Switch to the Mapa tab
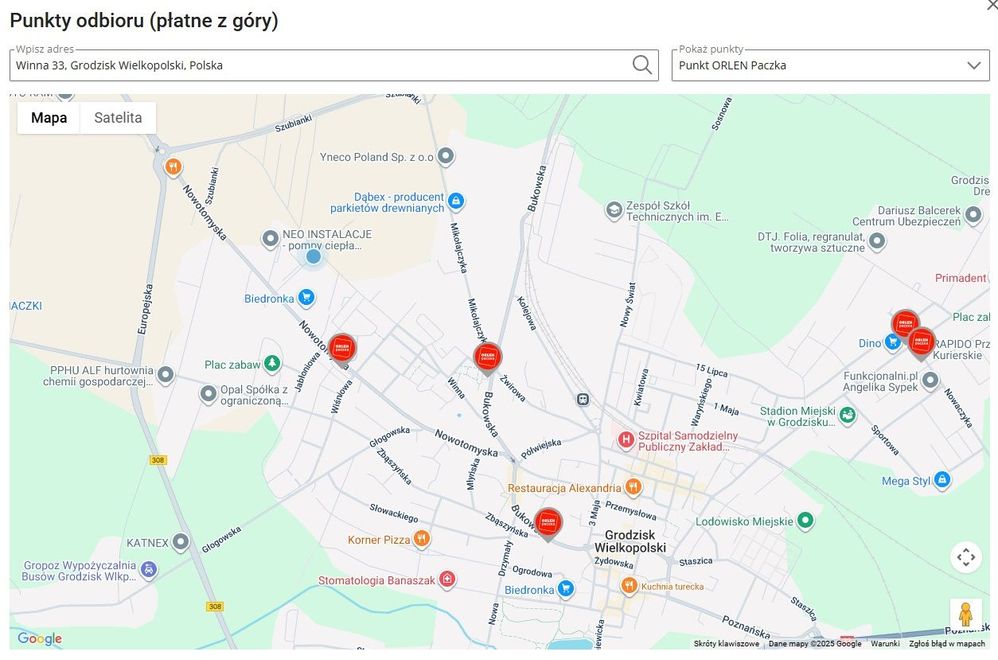This screenshot has height=660, width=998. tap(49, 118)
